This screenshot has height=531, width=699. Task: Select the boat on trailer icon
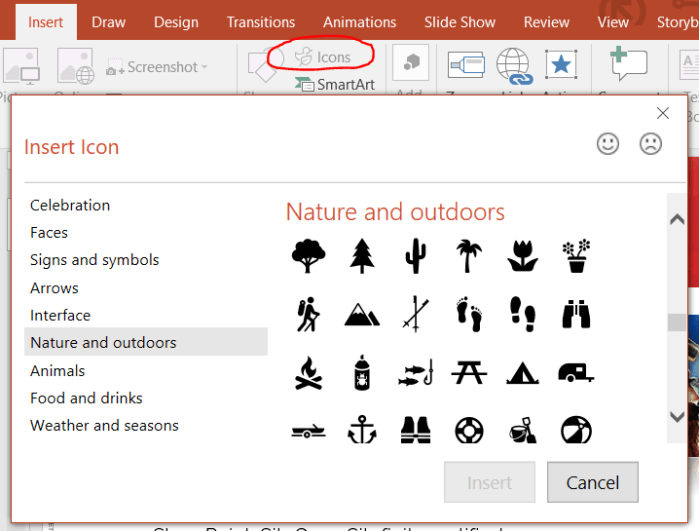[x=308, y=431]
